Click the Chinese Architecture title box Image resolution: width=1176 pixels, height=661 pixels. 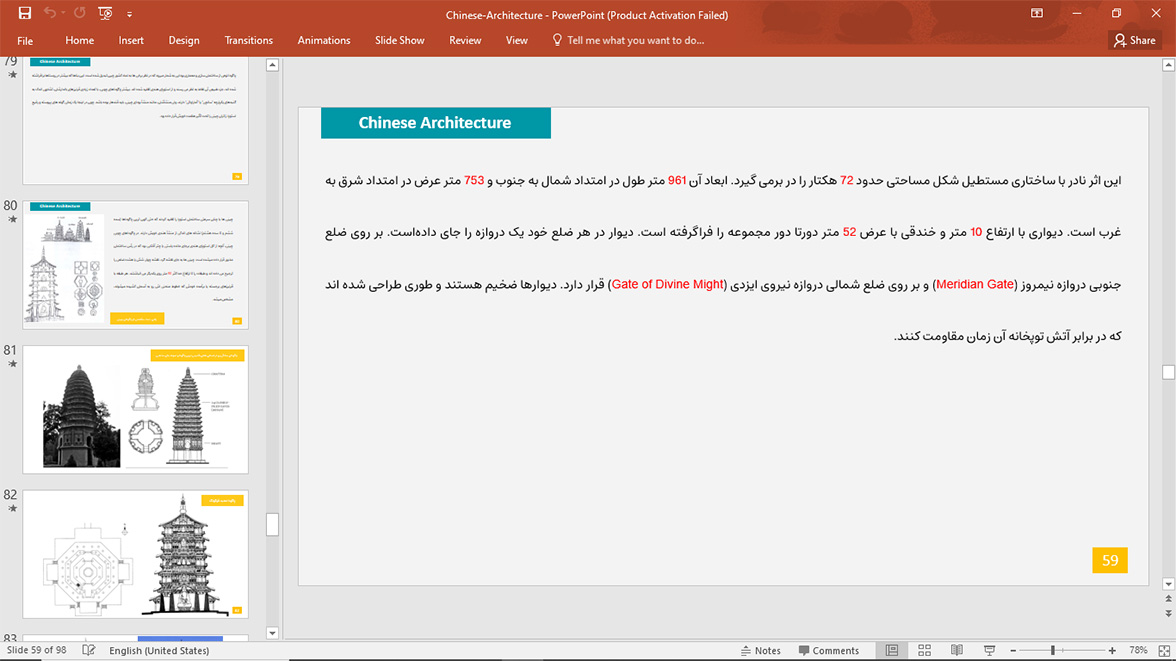click(x=436, y=123)
